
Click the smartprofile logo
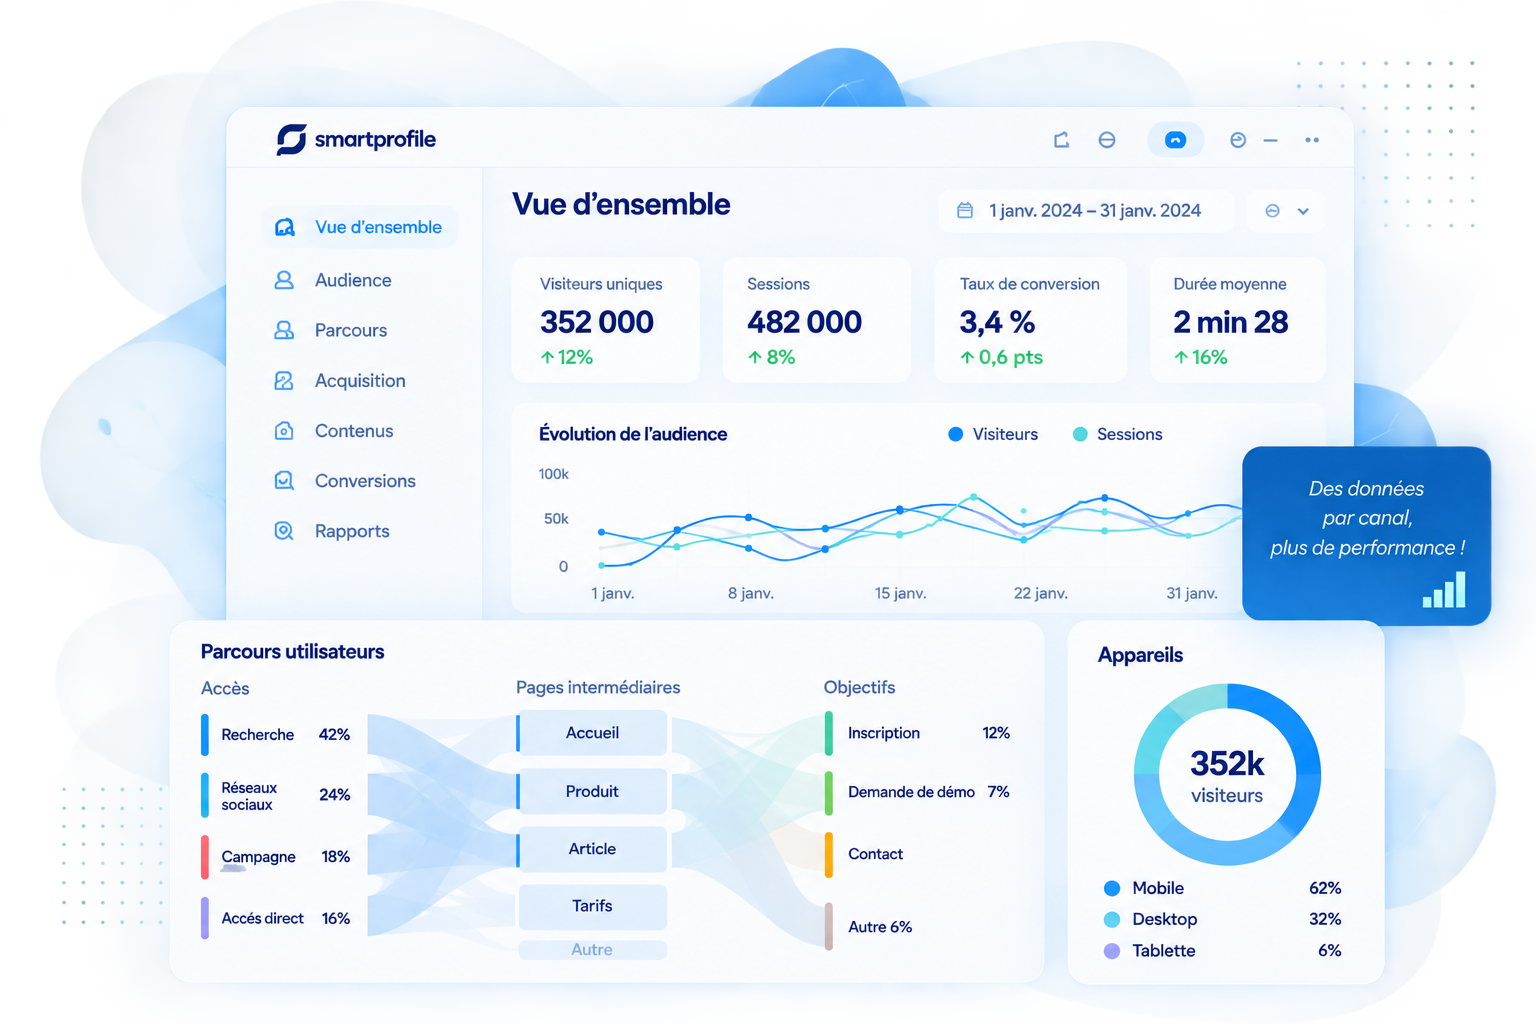(356, 139)
